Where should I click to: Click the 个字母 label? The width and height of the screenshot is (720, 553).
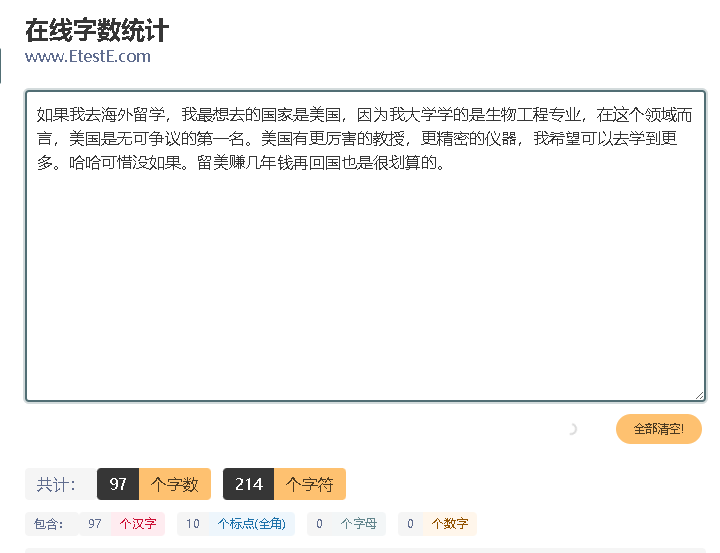(359, 524)
